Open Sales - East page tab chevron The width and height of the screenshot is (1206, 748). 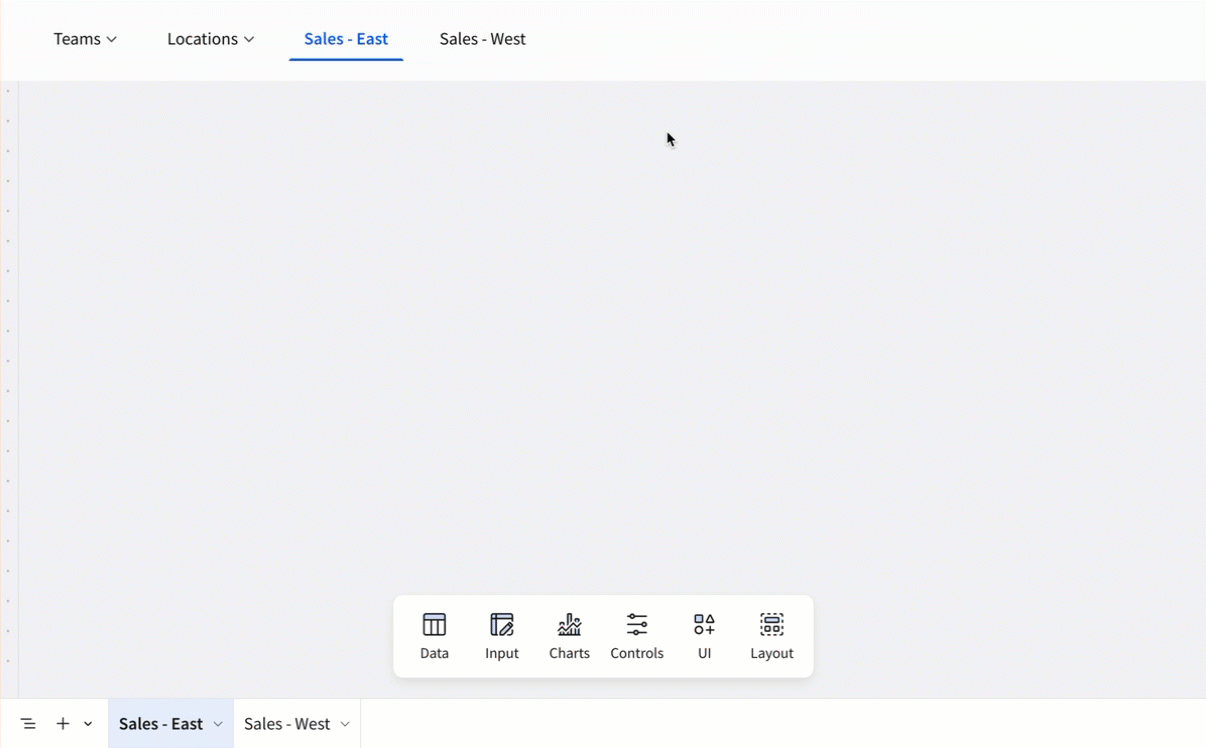click(218, 724)
